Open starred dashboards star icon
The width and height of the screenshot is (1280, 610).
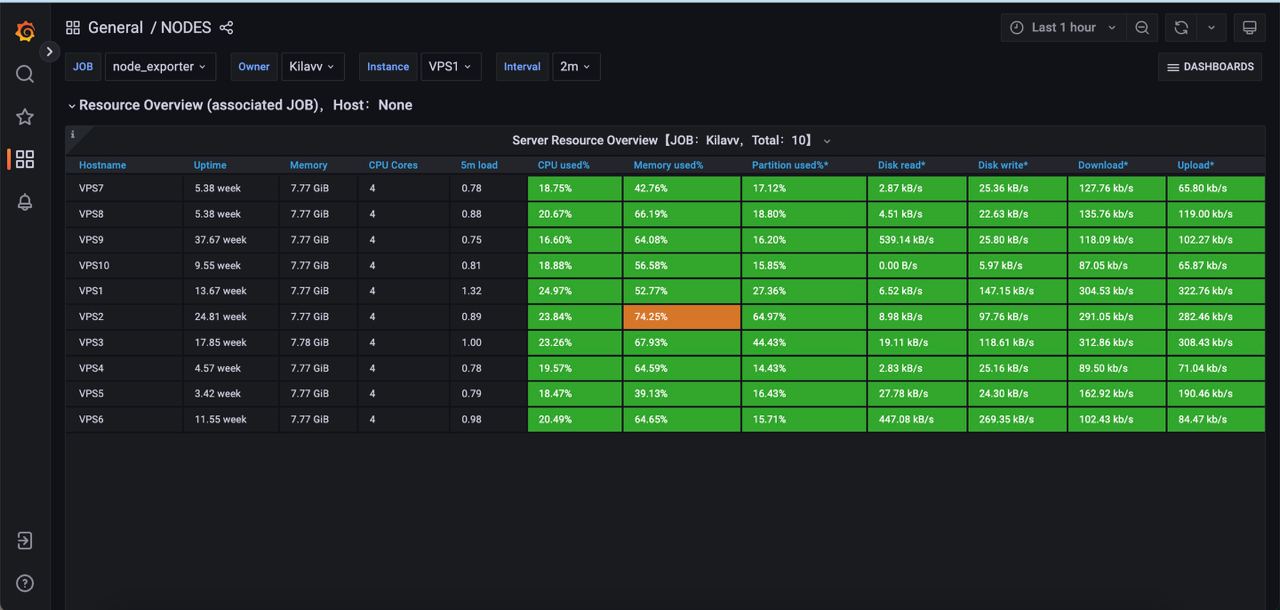click(25, 117)
